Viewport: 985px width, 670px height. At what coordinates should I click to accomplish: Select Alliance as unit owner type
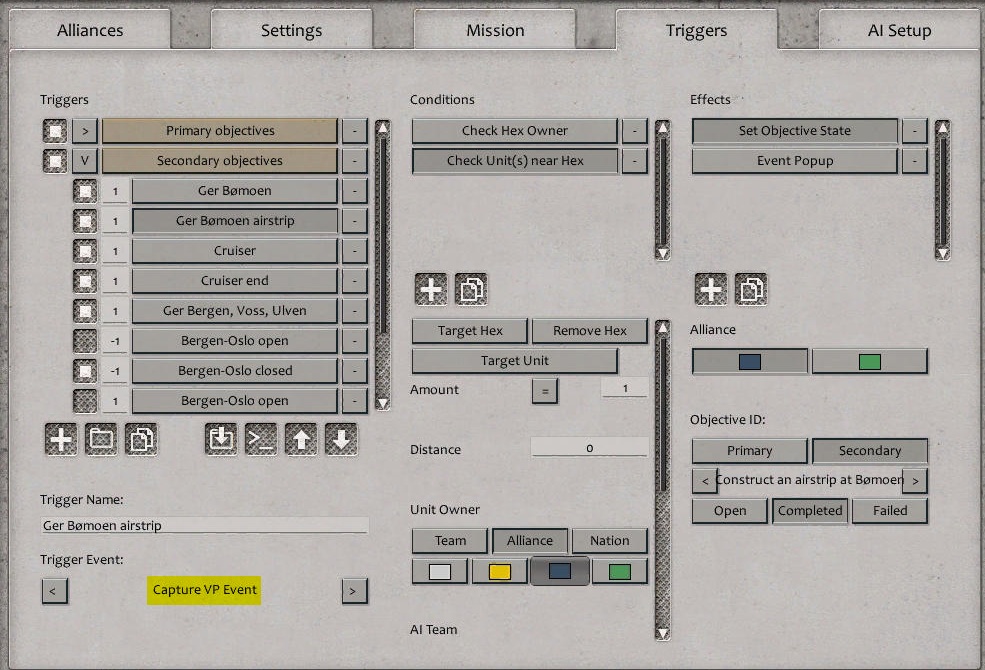coord(530,541)
